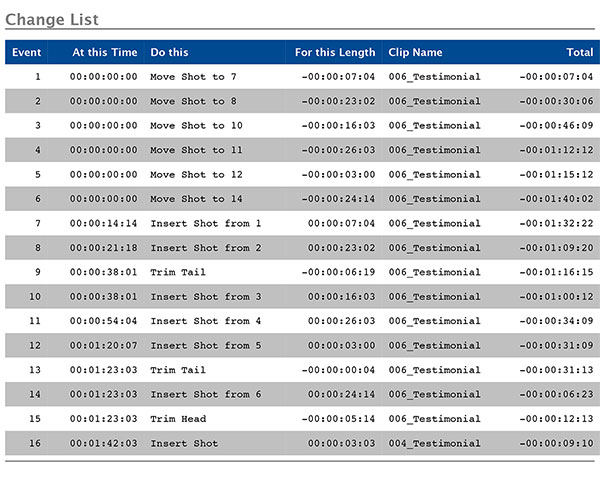The height and width of the screenshot is (494, 600).
Task: Click total -00:01:00:12
Action: click(556, 297)
